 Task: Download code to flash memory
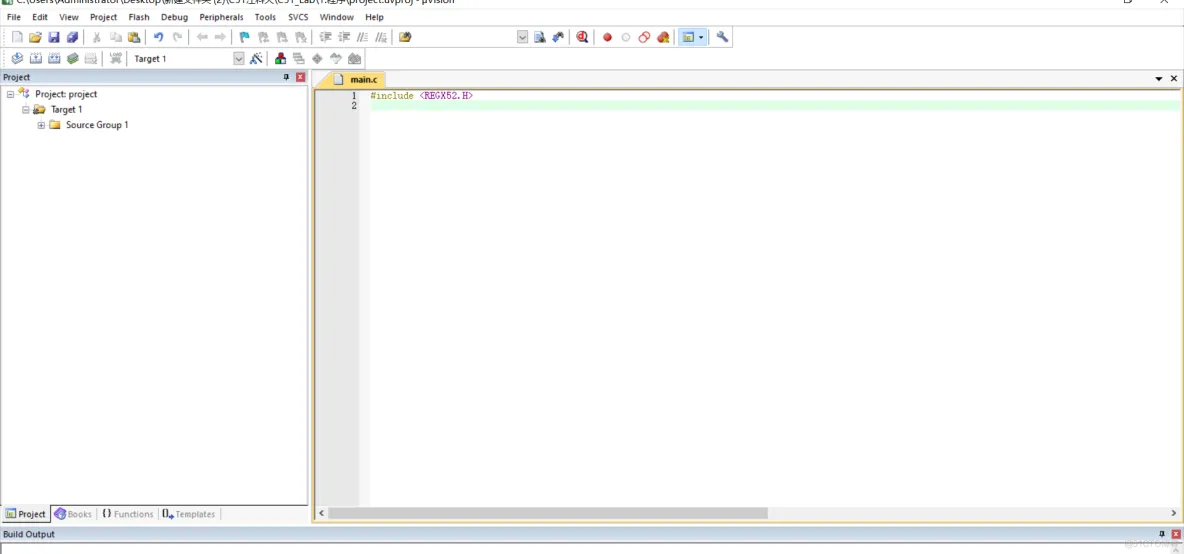pos(116,58)
